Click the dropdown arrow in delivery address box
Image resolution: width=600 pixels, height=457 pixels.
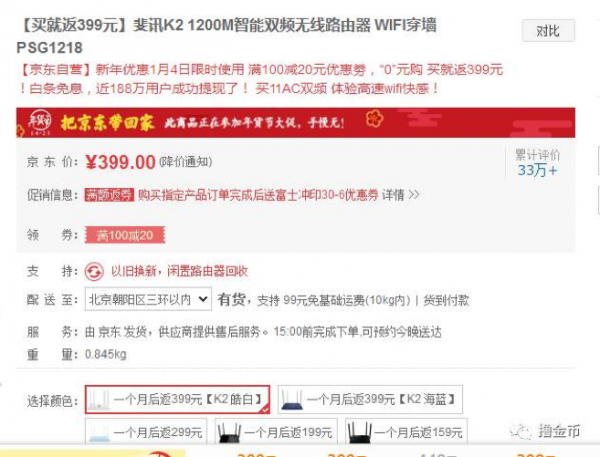pyautogui.click(x=204, y=299)
